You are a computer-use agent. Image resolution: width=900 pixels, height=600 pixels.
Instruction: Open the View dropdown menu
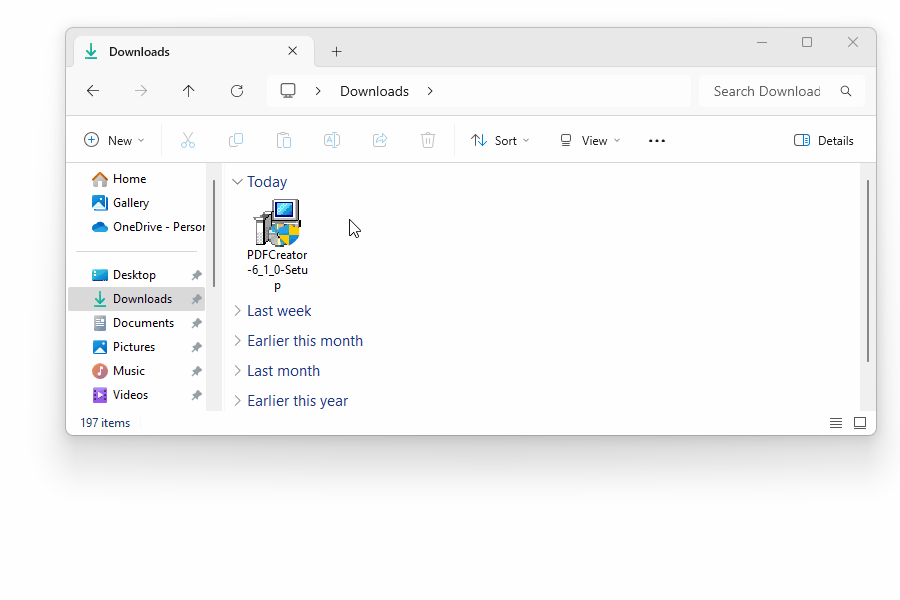coord(589,140)
